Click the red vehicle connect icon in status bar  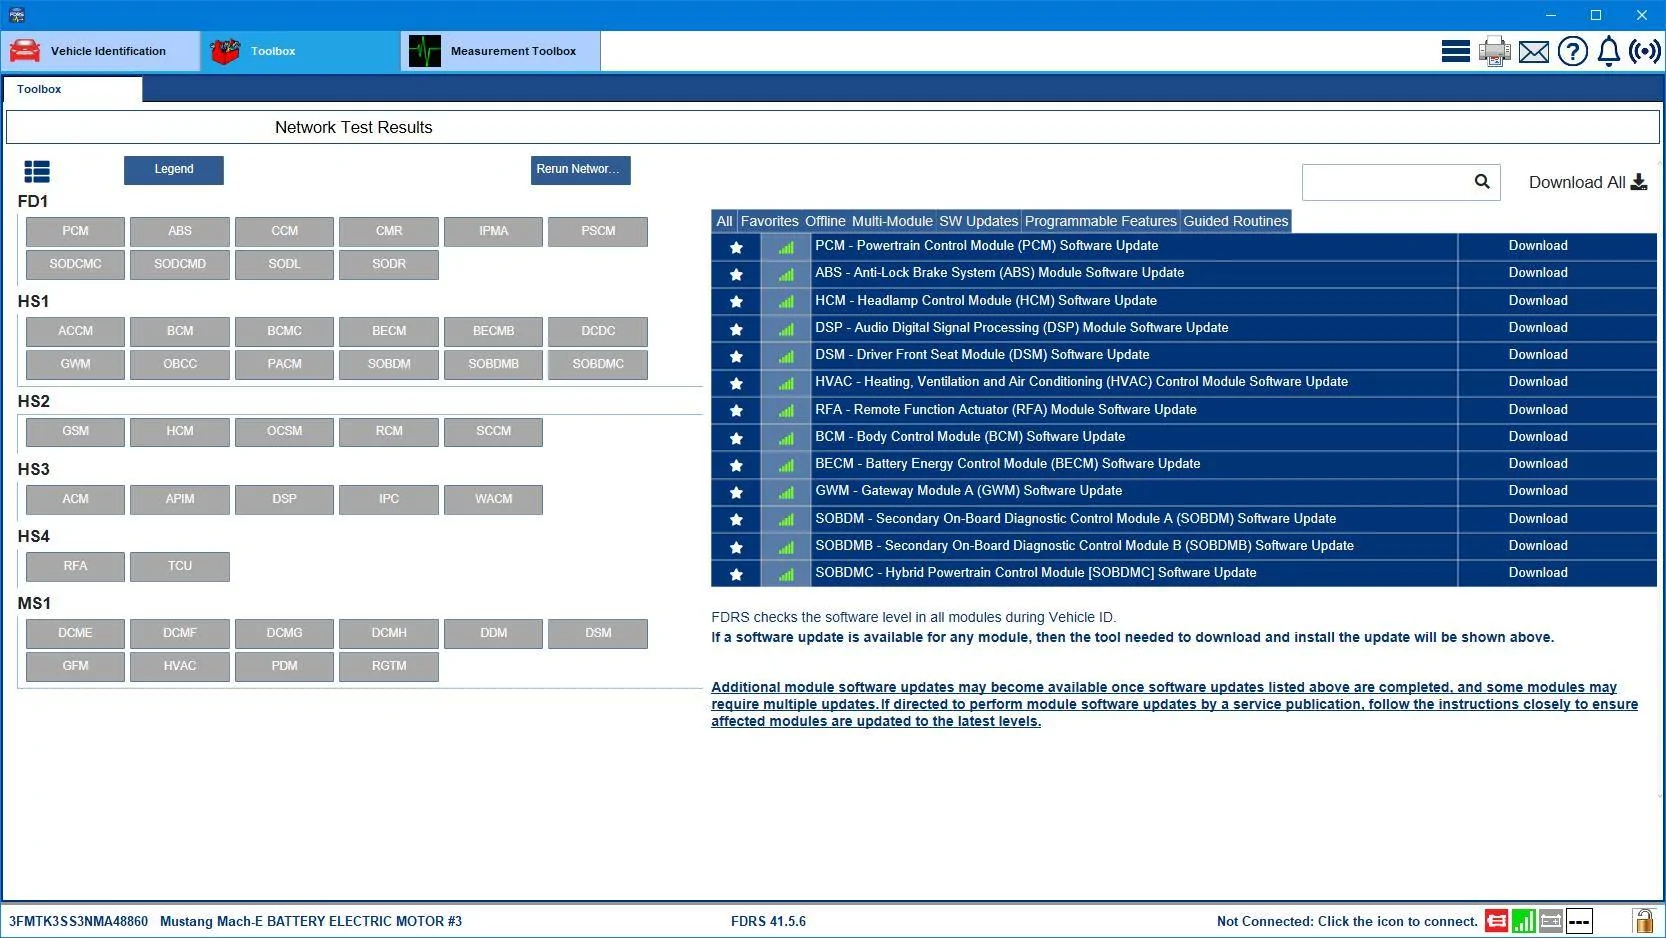1496,921
